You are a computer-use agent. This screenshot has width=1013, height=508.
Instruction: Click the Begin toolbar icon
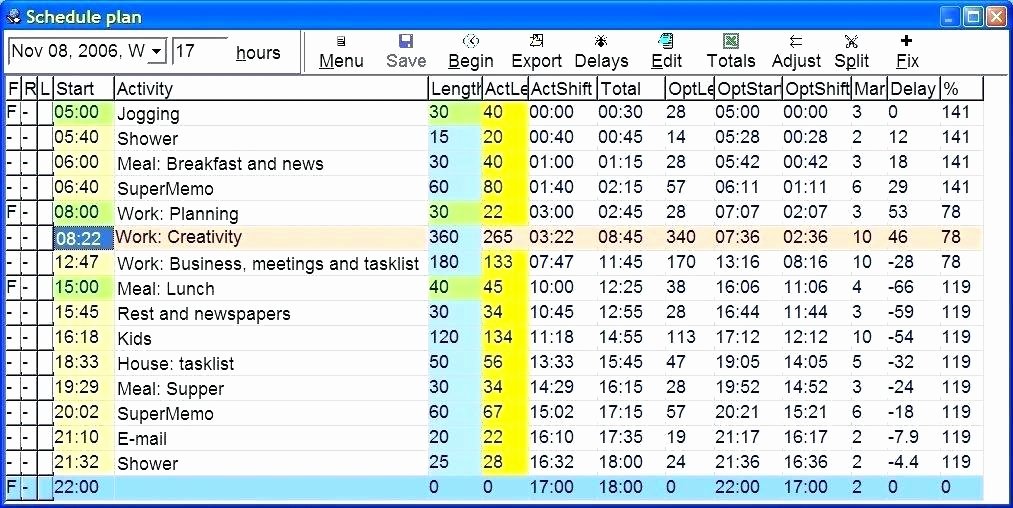(x=471, y=42)
